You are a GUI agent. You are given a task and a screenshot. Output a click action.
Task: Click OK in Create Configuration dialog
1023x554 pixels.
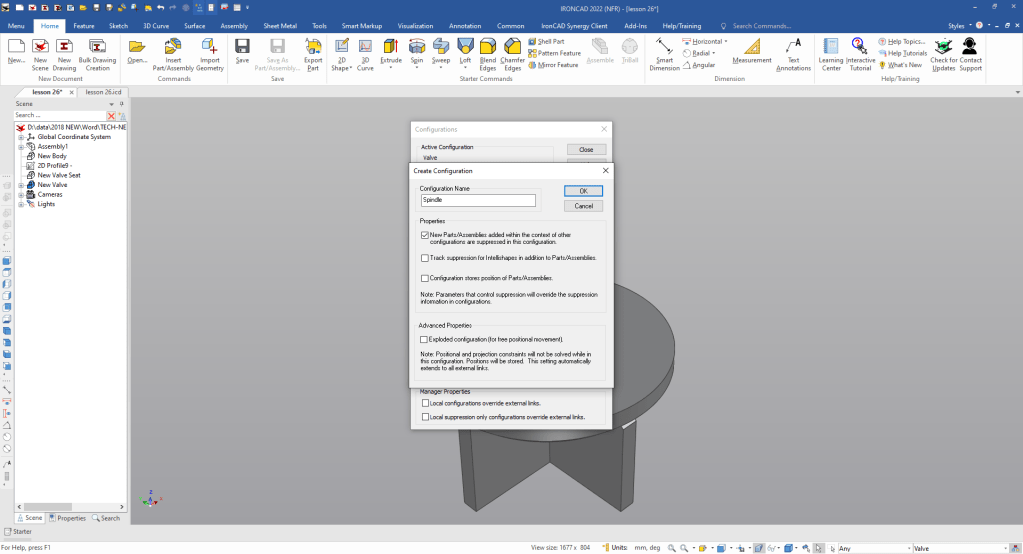click(583, 190)
